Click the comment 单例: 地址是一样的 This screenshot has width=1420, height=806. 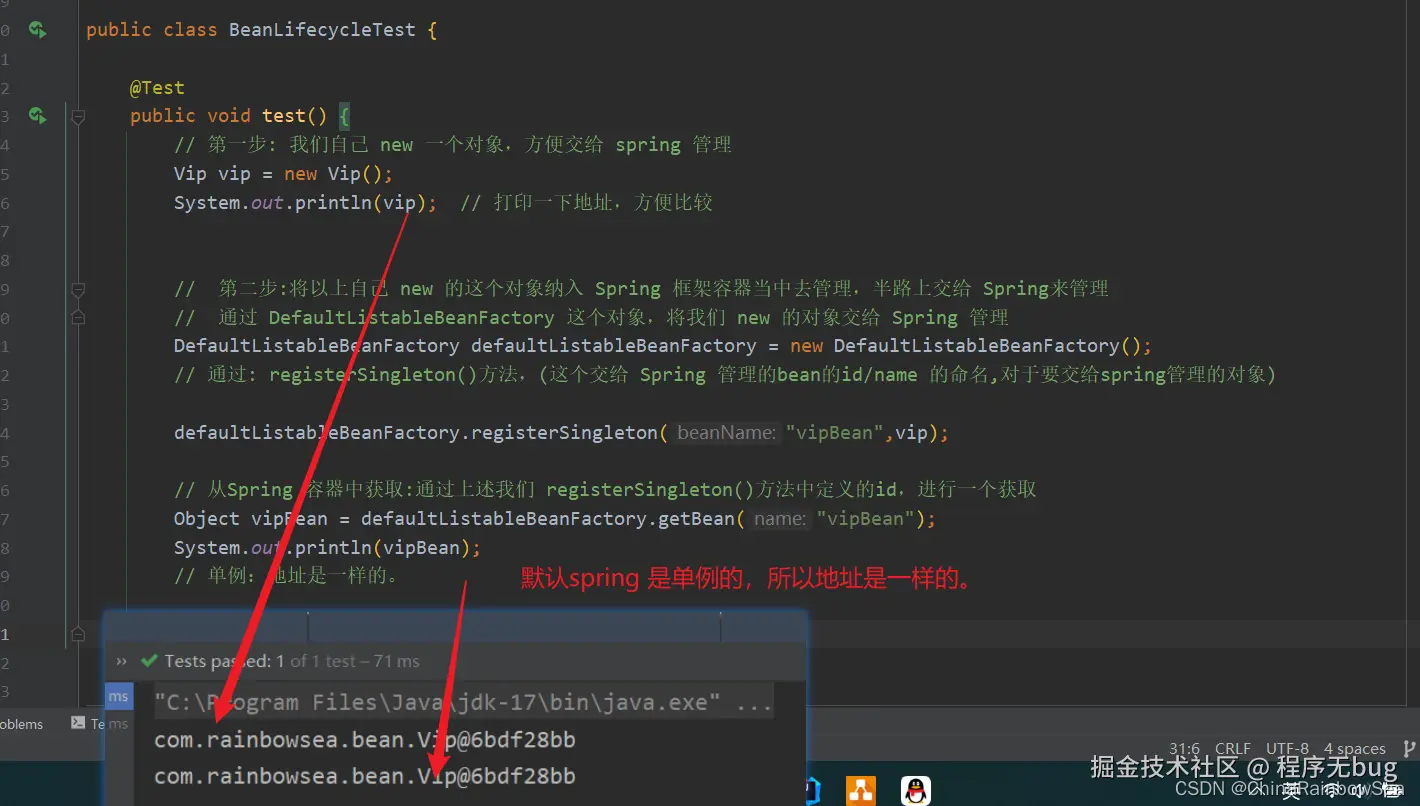[x=287, y=577]
